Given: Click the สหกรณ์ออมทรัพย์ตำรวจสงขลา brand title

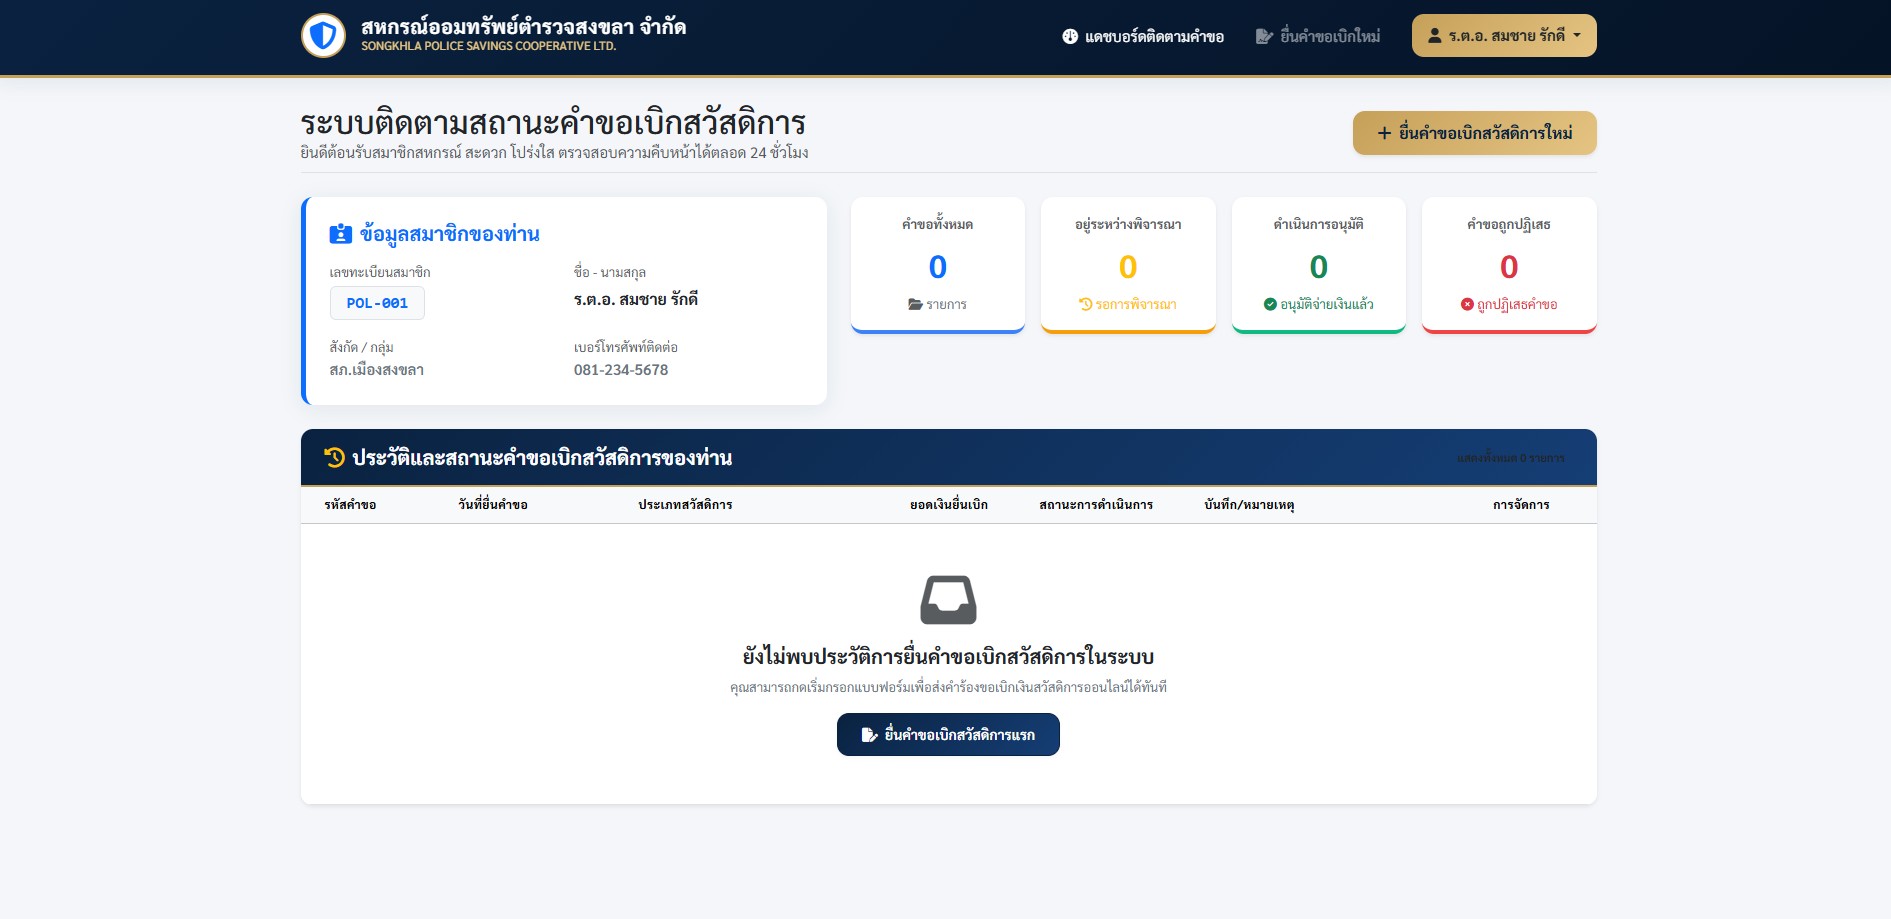Looking at the screenshot, I should pyautogui.click(x=523, y=27).
